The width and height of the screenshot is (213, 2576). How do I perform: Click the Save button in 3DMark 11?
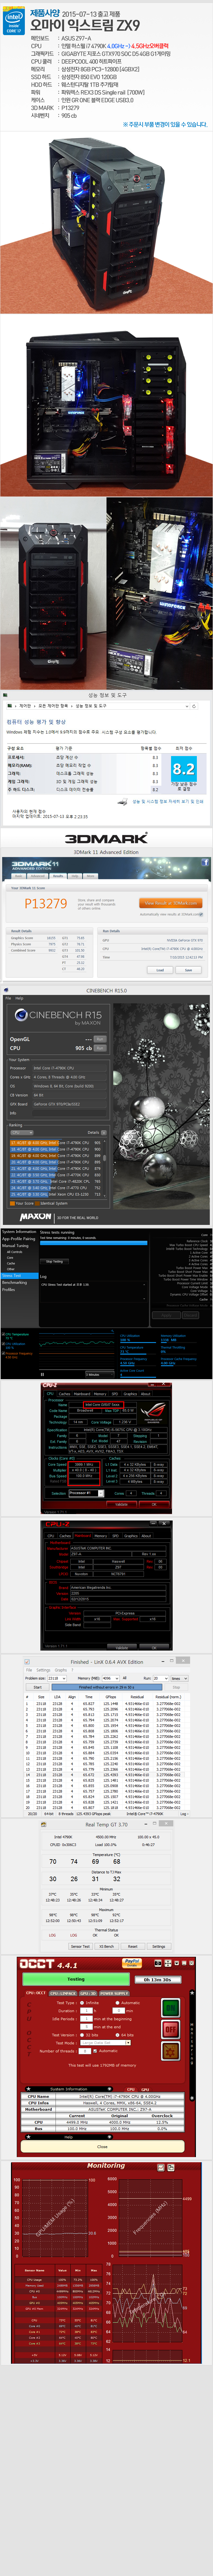click(188, 970)
